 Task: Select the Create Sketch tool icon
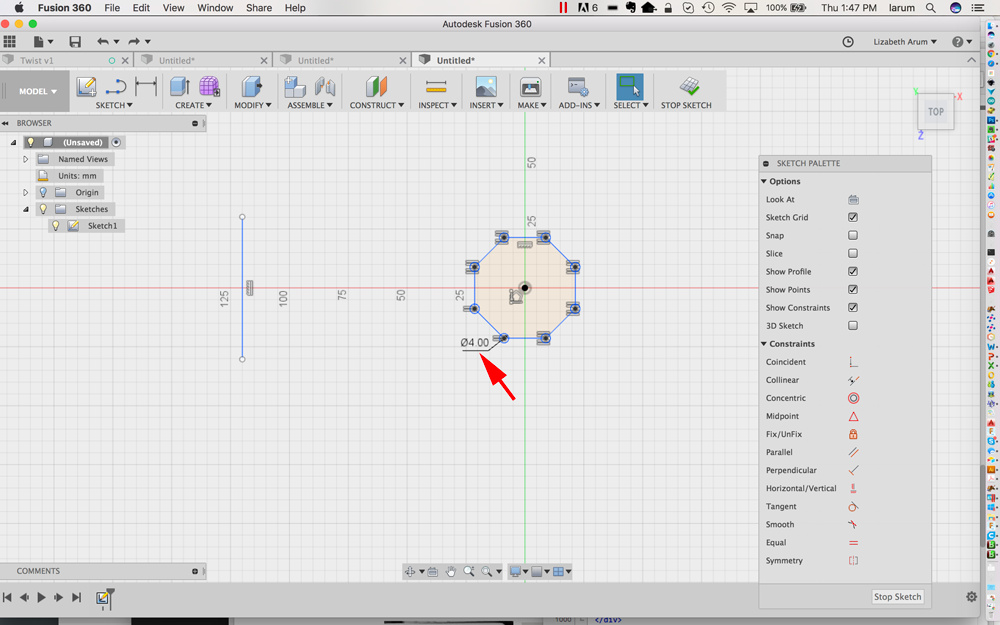coord(86,86)
